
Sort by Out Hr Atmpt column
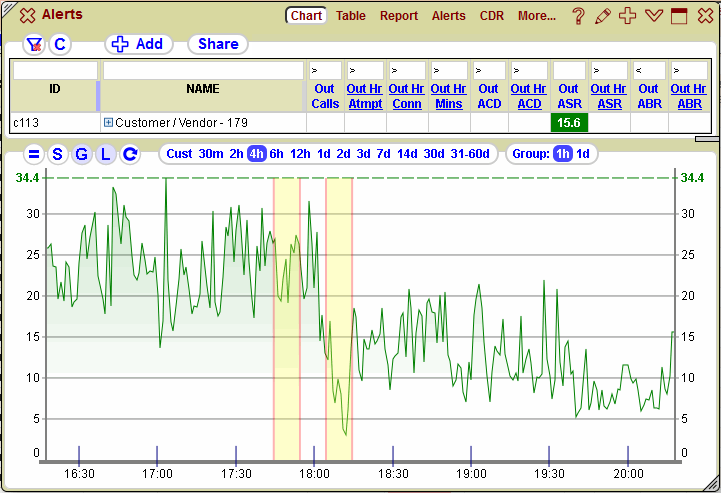365,96
